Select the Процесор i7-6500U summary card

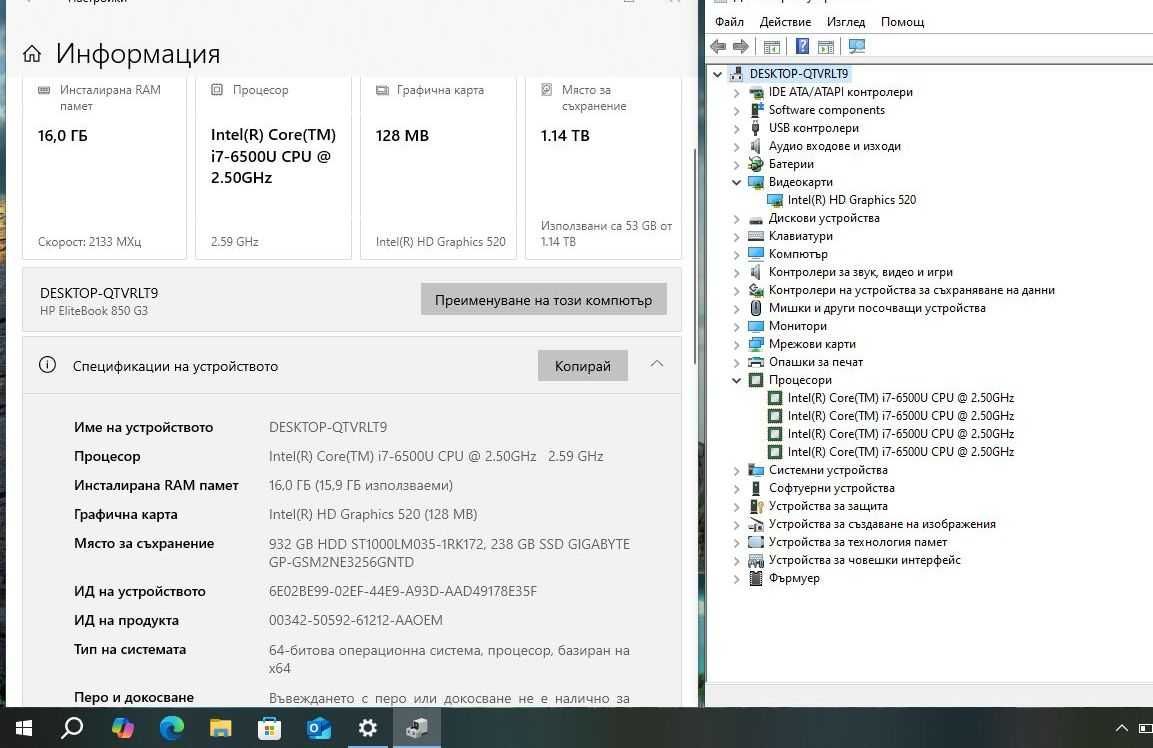click(x=274, y=168)
